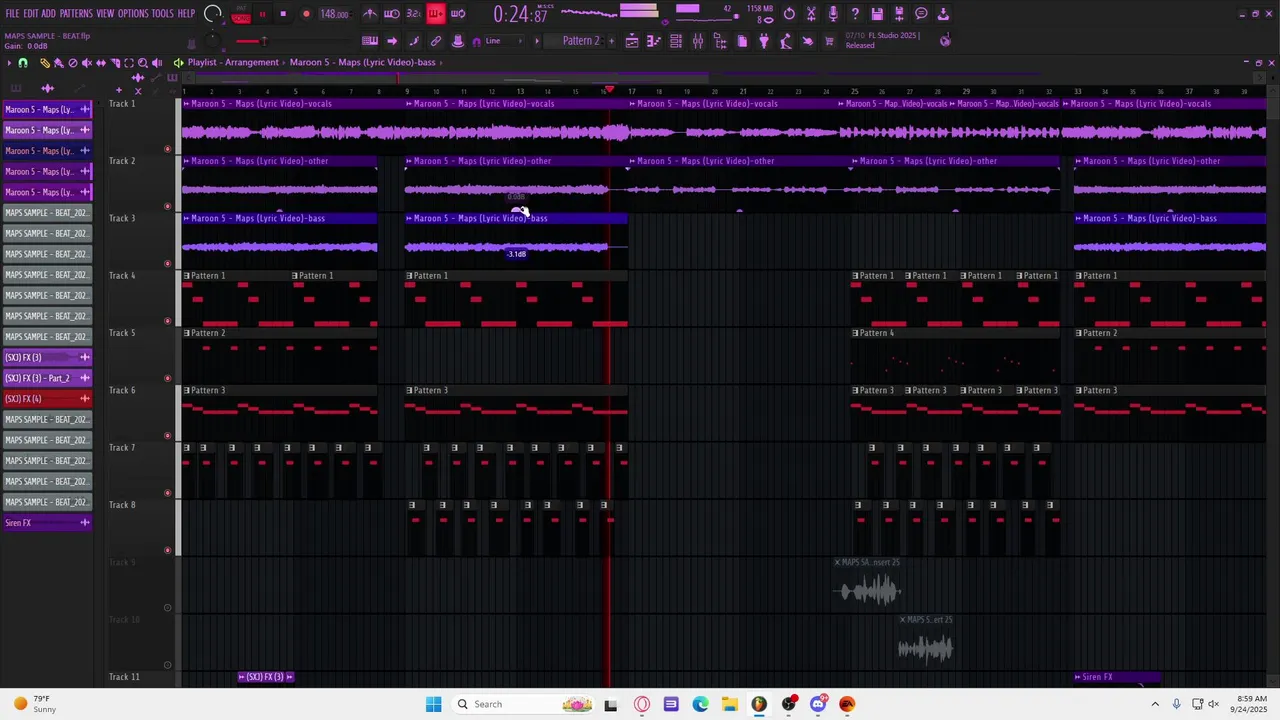Click Maroon 5 - Maps bass breadcrumb
Screen dimensions: 1280x720
[363, 62]
